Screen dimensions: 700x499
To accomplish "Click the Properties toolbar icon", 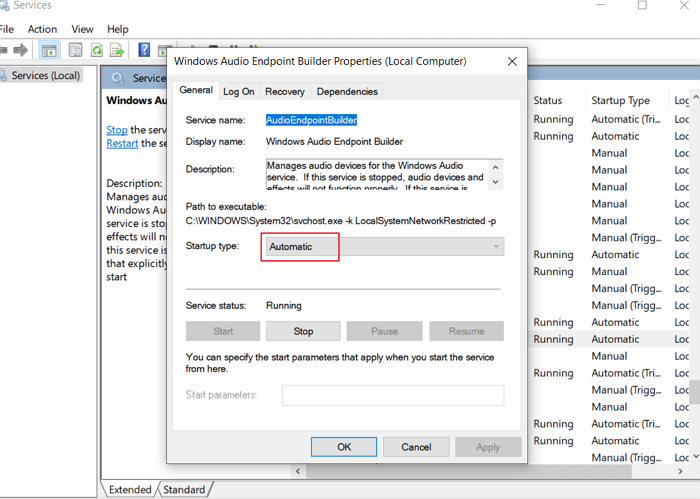I will point(75,50).
